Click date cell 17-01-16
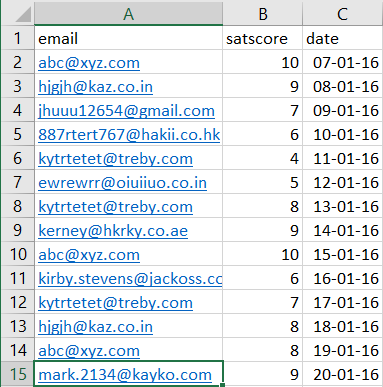 point(342,302)
